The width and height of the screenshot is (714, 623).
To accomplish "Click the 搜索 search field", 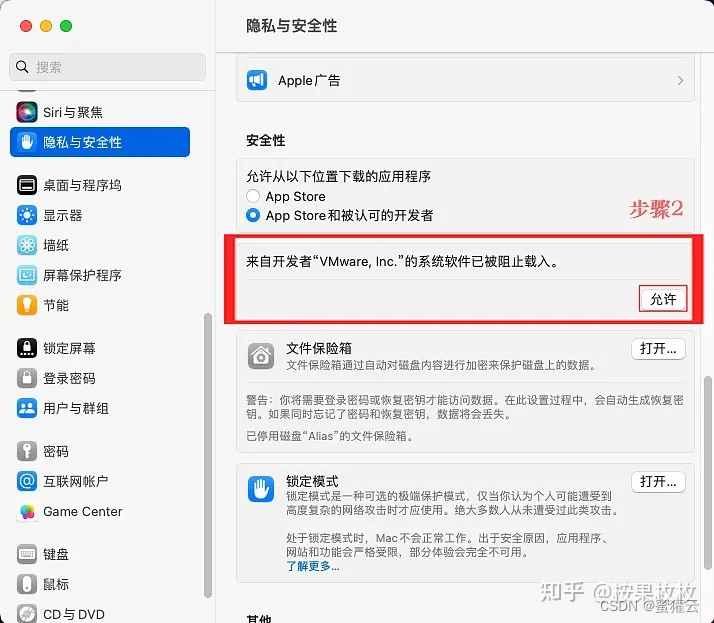I will 107,67.
